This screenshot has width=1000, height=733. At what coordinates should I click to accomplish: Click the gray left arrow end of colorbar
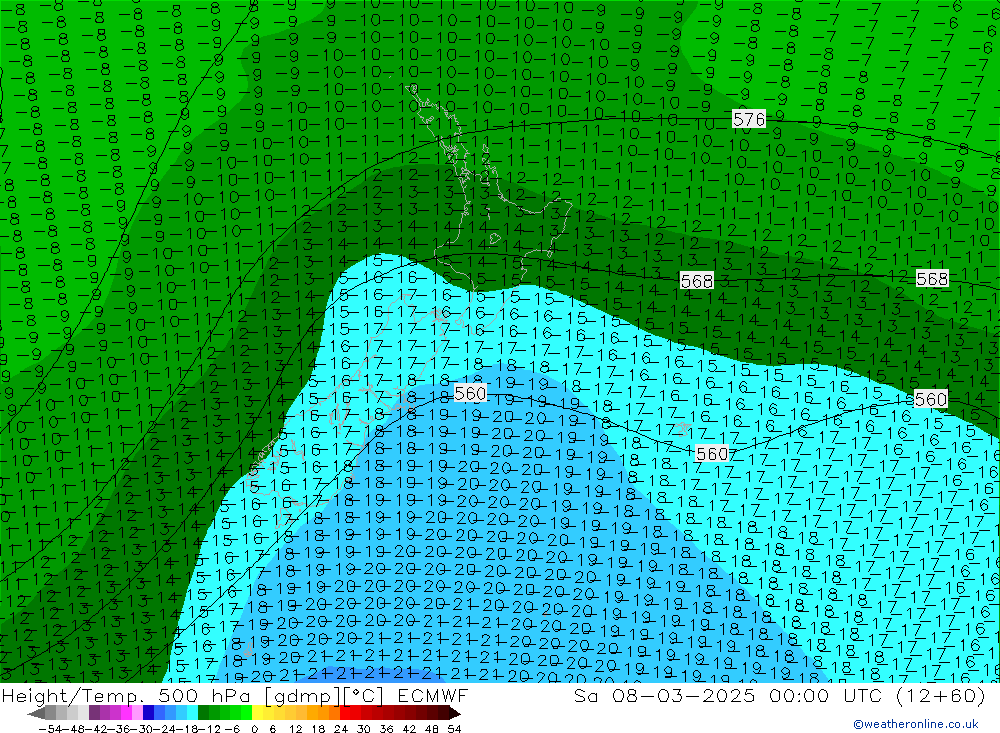click(36, 713)
